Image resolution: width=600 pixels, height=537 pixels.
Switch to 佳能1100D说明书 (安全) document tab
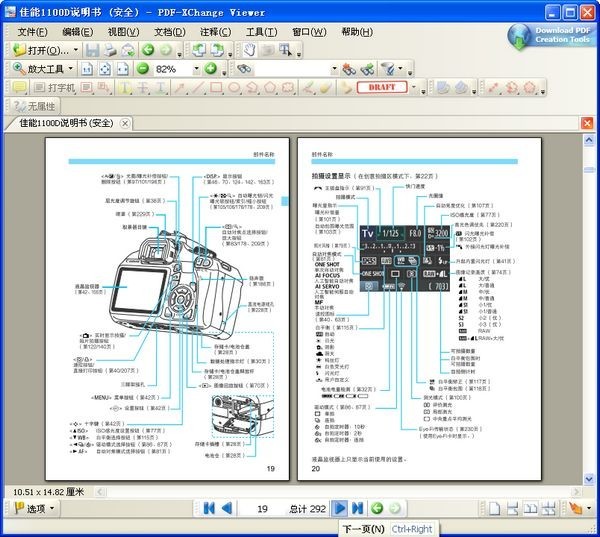67,123
